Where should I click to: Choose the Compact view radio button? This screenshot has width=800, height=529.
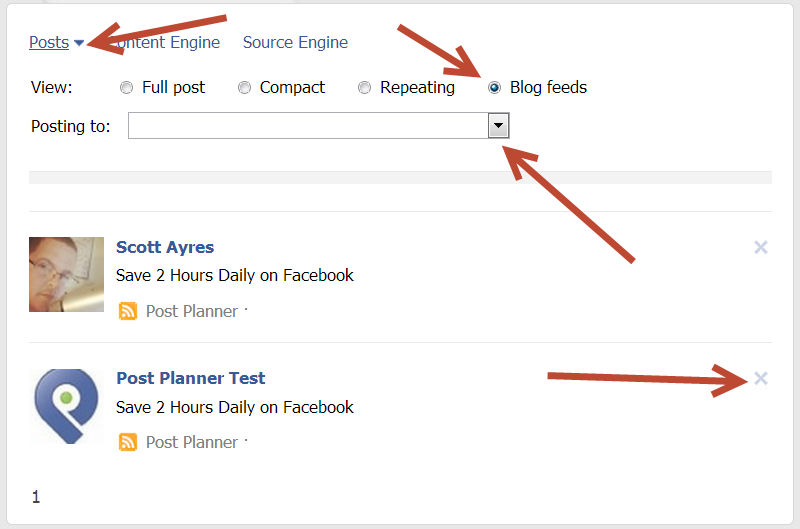(244, 88)
